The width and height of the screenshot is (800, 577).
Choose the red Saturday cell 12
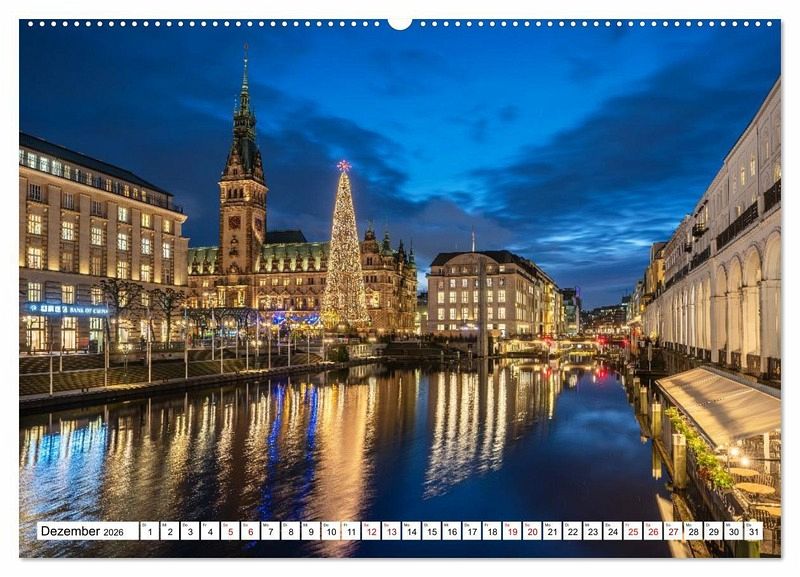(x=371, y=531)
